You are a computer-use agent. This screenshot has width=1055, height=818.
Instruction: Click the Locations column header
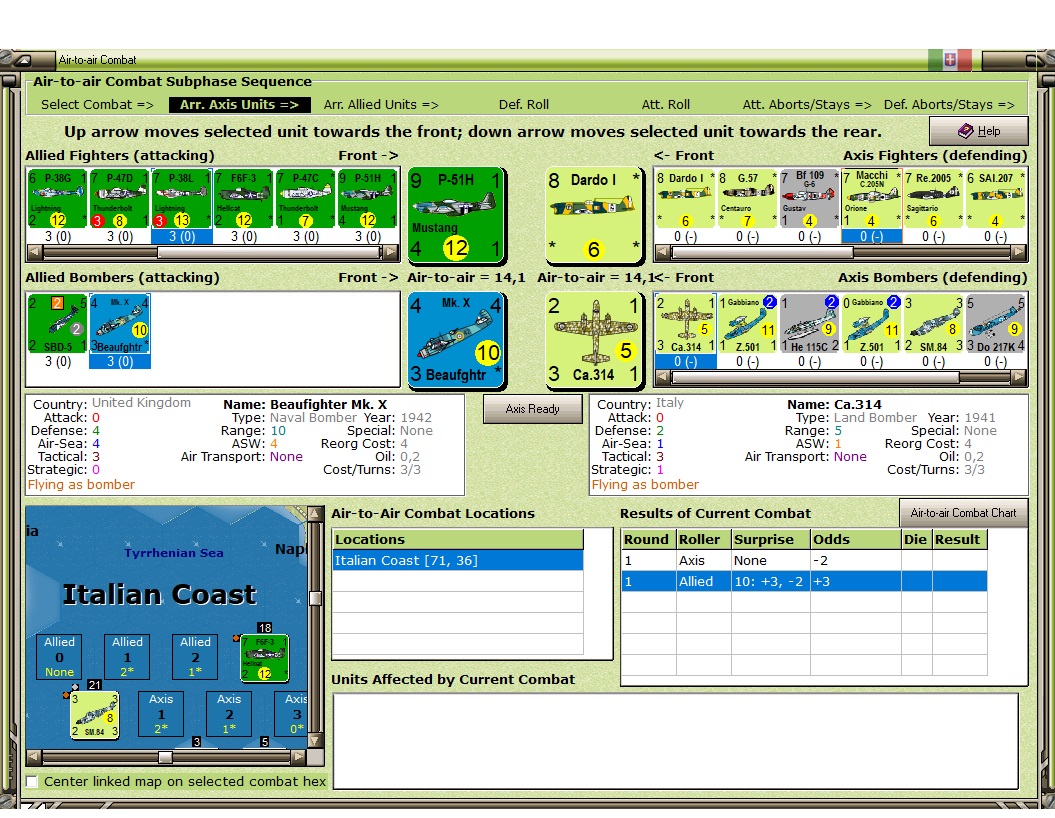coord(458,540)
